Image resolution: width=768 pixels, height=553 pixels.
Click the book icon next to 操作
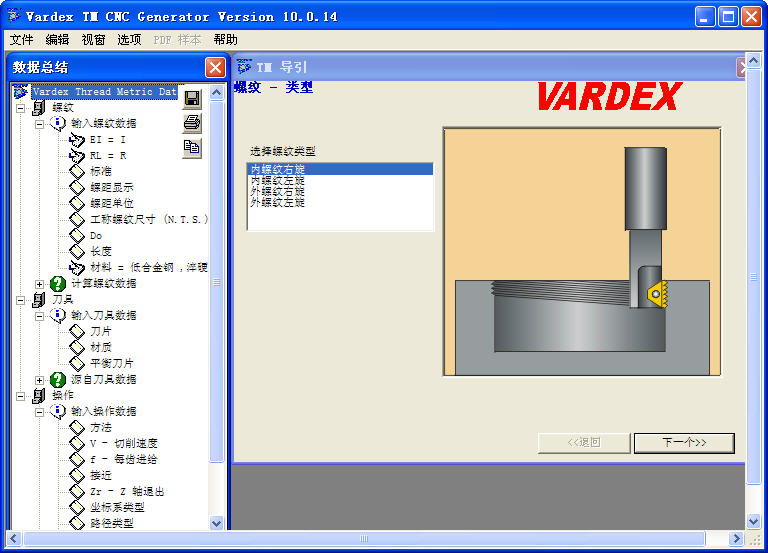pyautogui.click(x=39, y=395)
